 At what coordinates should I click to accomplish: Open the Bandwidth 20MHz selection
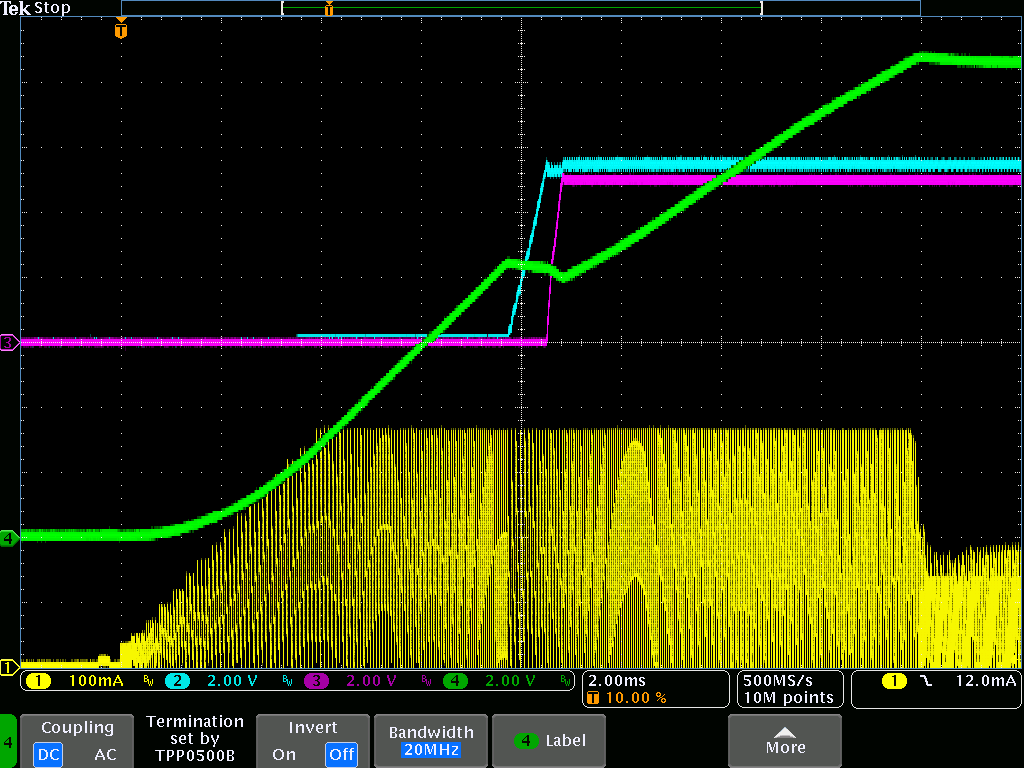click(431, 741)
